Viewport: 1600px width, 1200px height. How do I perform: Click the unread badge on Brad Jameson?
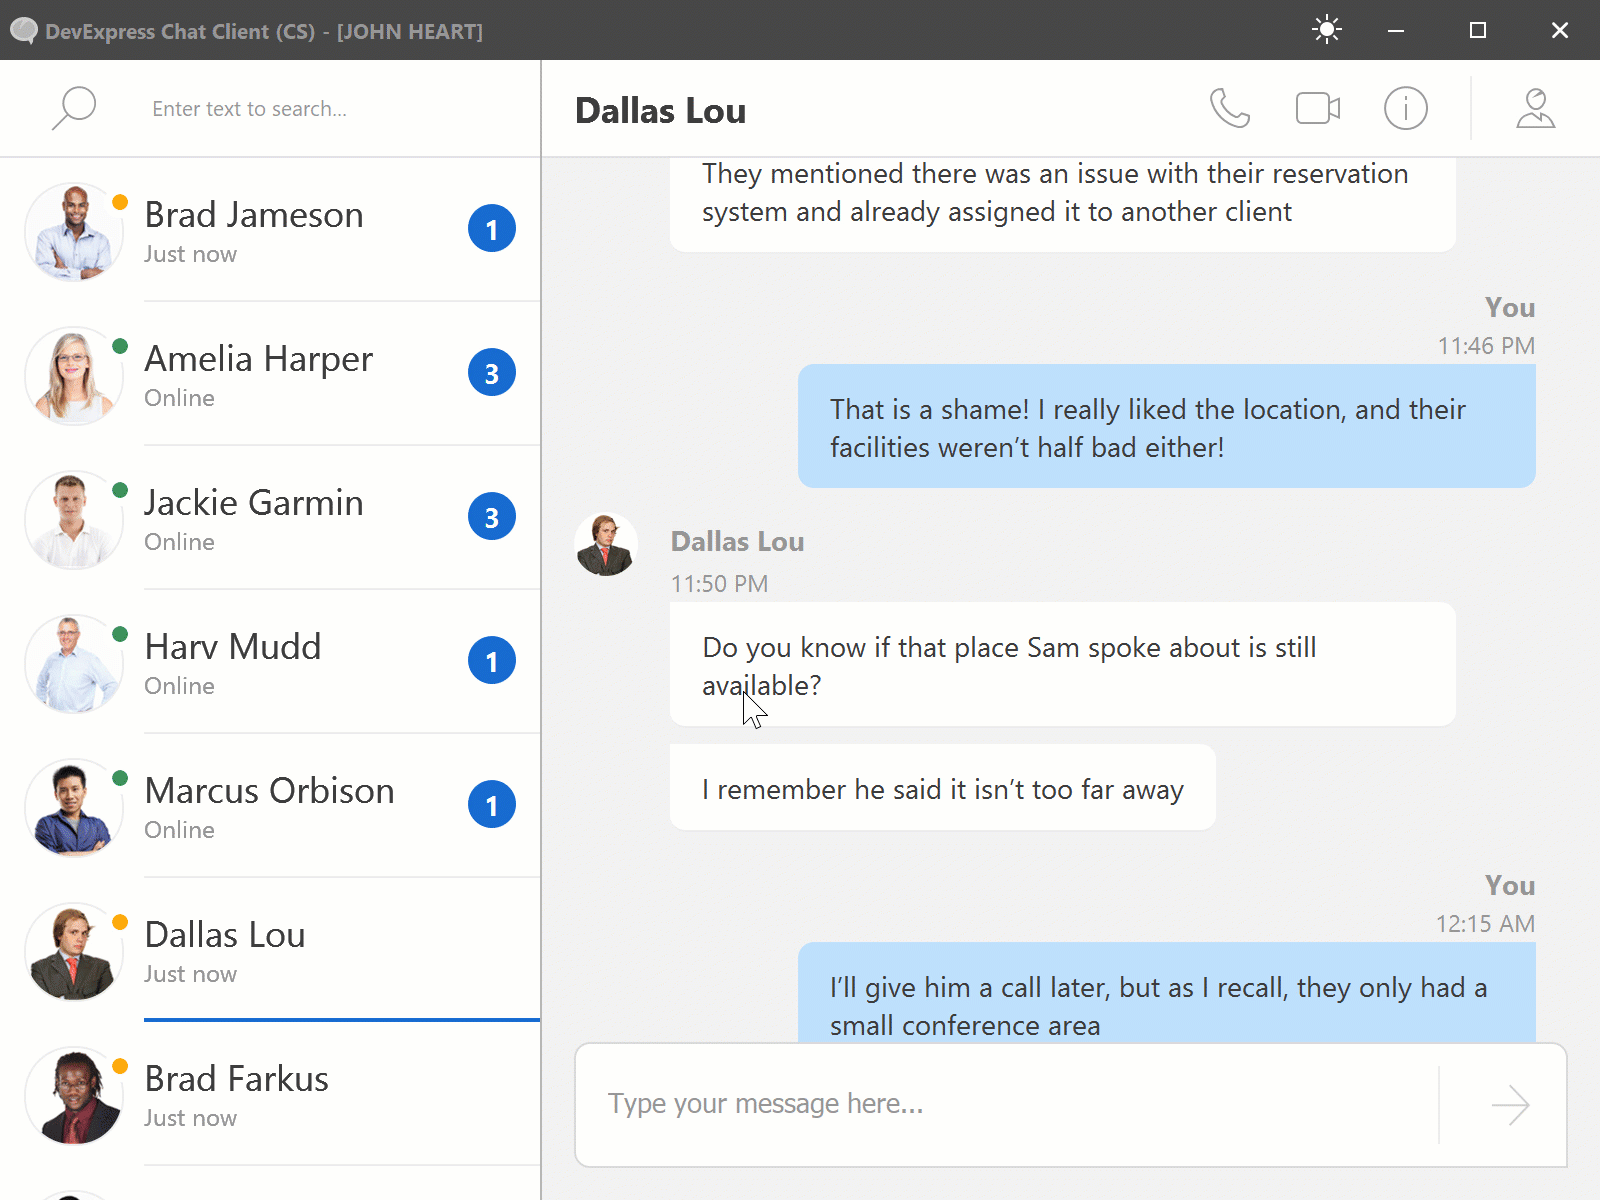(x=492, y=228)
